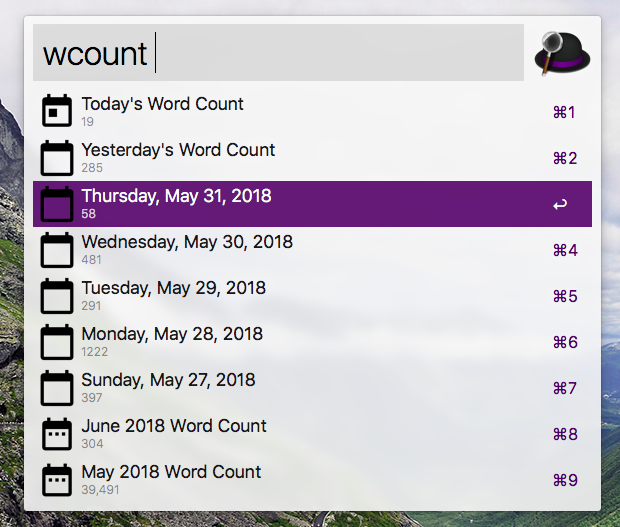
Task: Click the return key symbol on highlighted row
Action: (x=560, y=205)
